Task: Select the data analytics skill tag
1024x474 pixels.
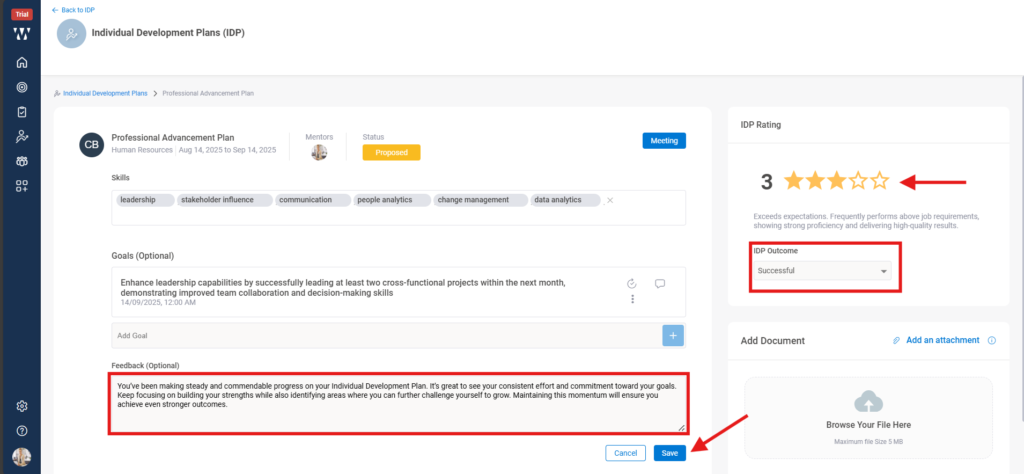Action: (x=566, y=200)
